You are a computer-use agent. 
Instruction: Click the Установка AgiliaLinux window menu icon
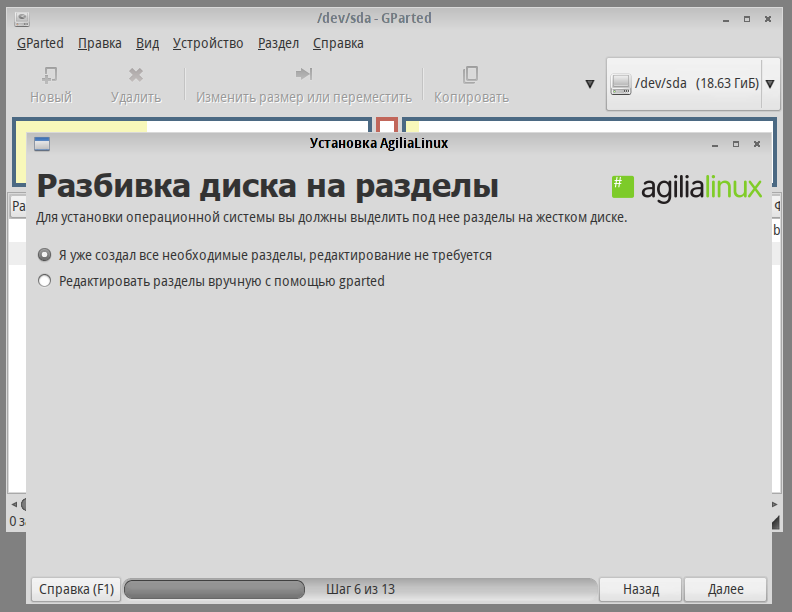[x=42, y=144]
